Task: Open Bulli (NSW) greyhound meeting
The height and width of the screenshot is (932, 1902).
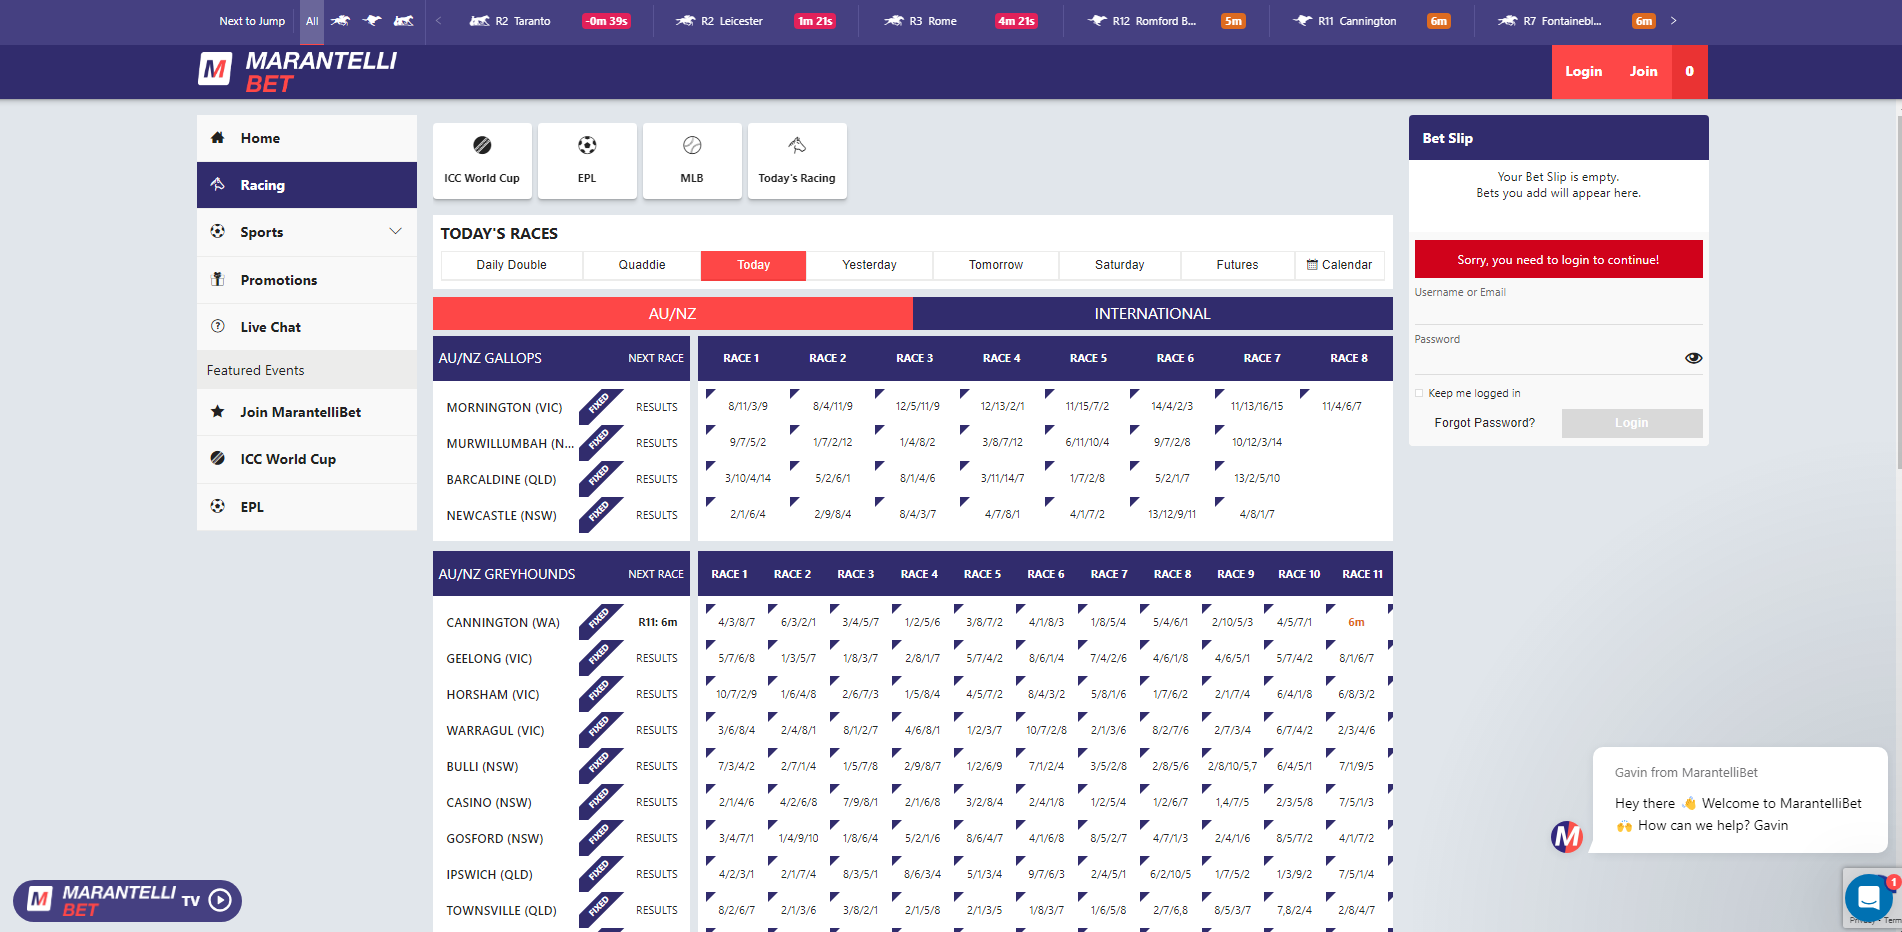Action: click(x=482, y=767)
